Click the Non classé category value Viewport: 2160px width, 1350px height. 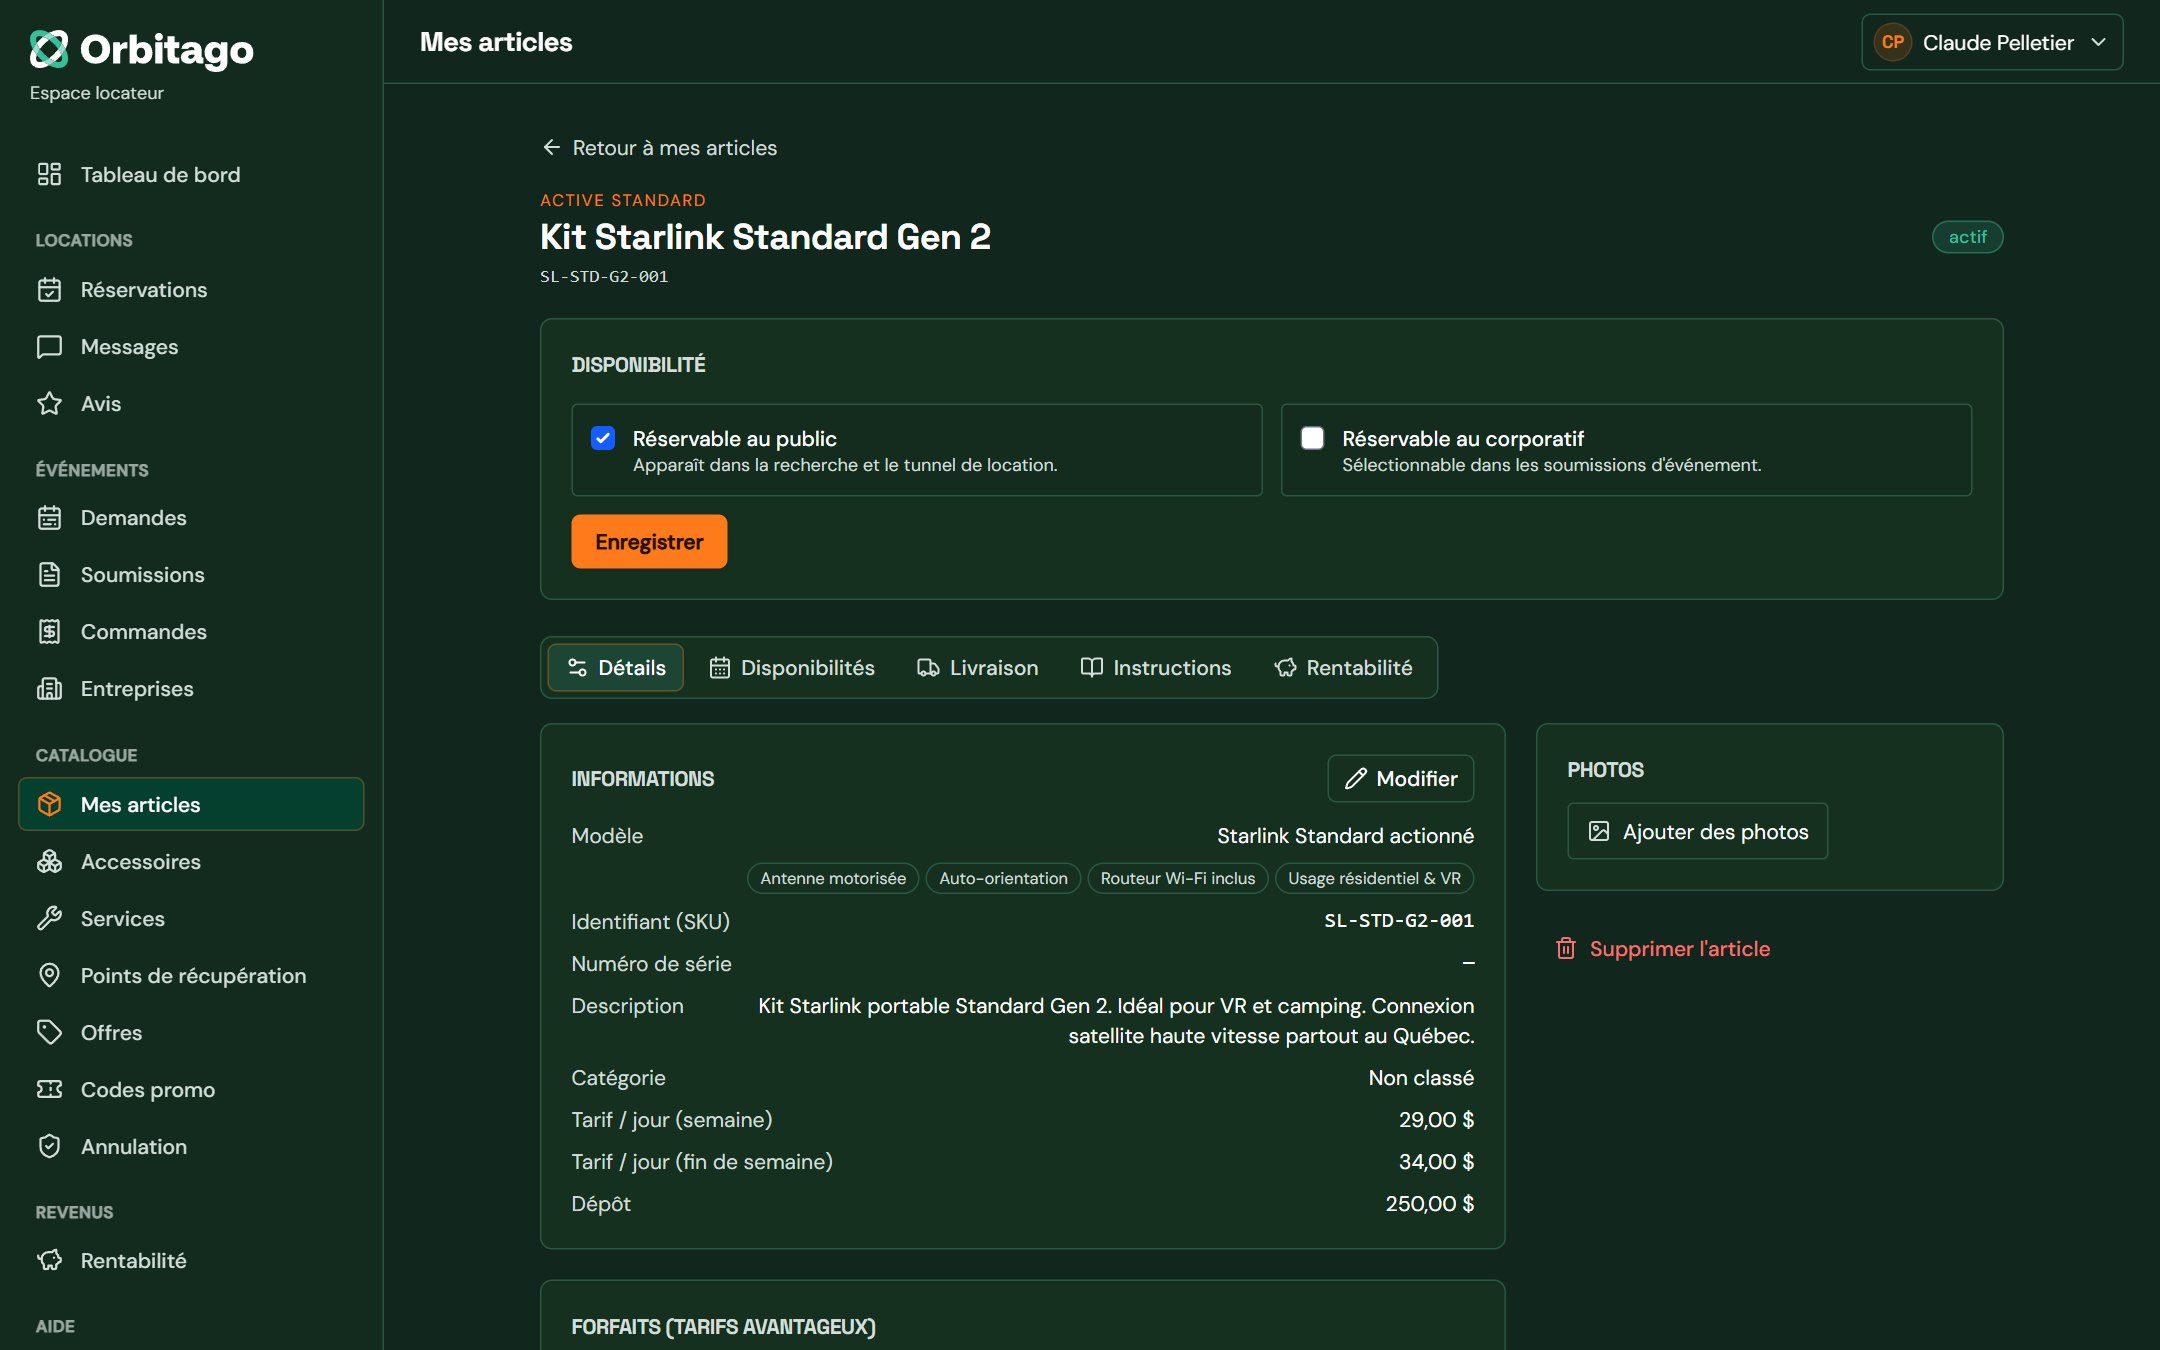pos(1421,1078)
